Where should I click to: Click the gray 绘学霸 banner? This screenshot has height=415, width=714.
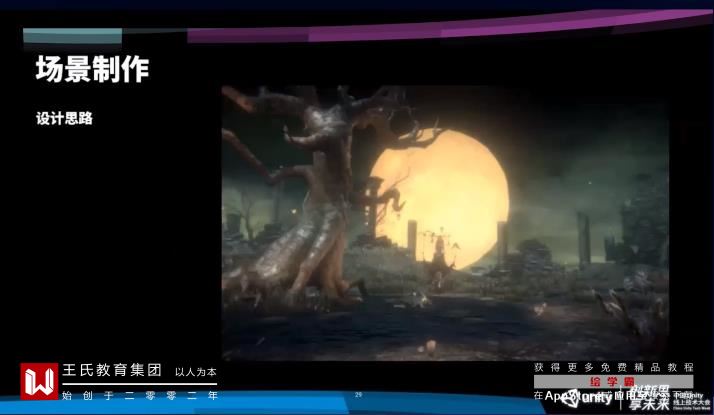613,382
